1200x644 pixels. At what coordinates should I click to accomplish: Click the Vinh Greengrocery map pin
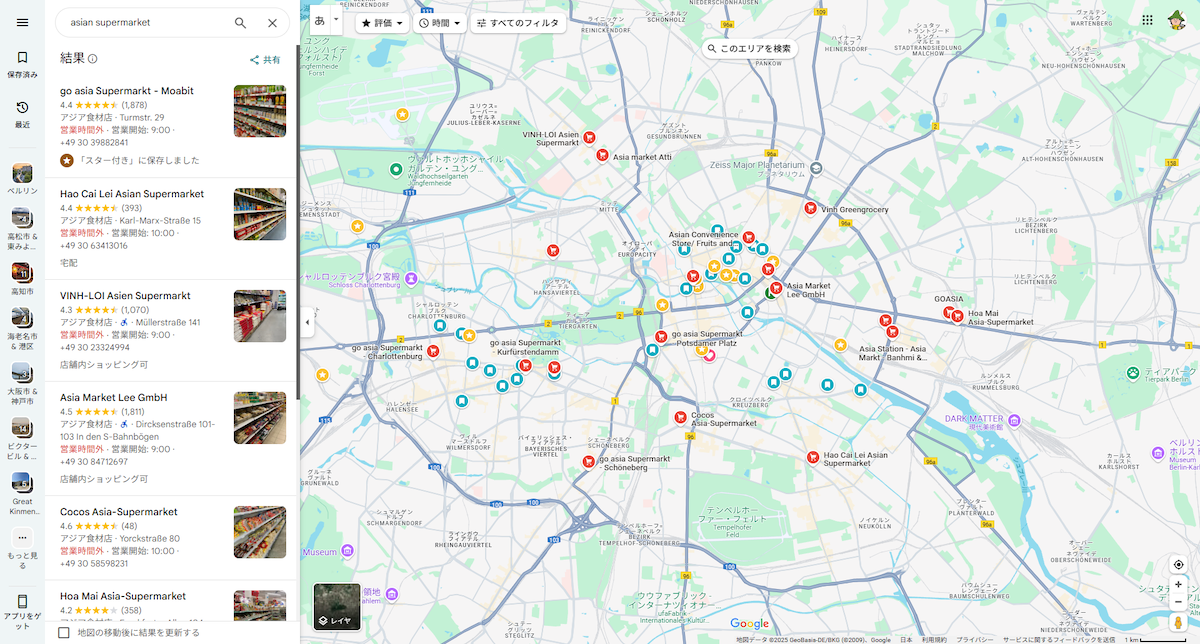pyautogui.click(x=810, y=209)
